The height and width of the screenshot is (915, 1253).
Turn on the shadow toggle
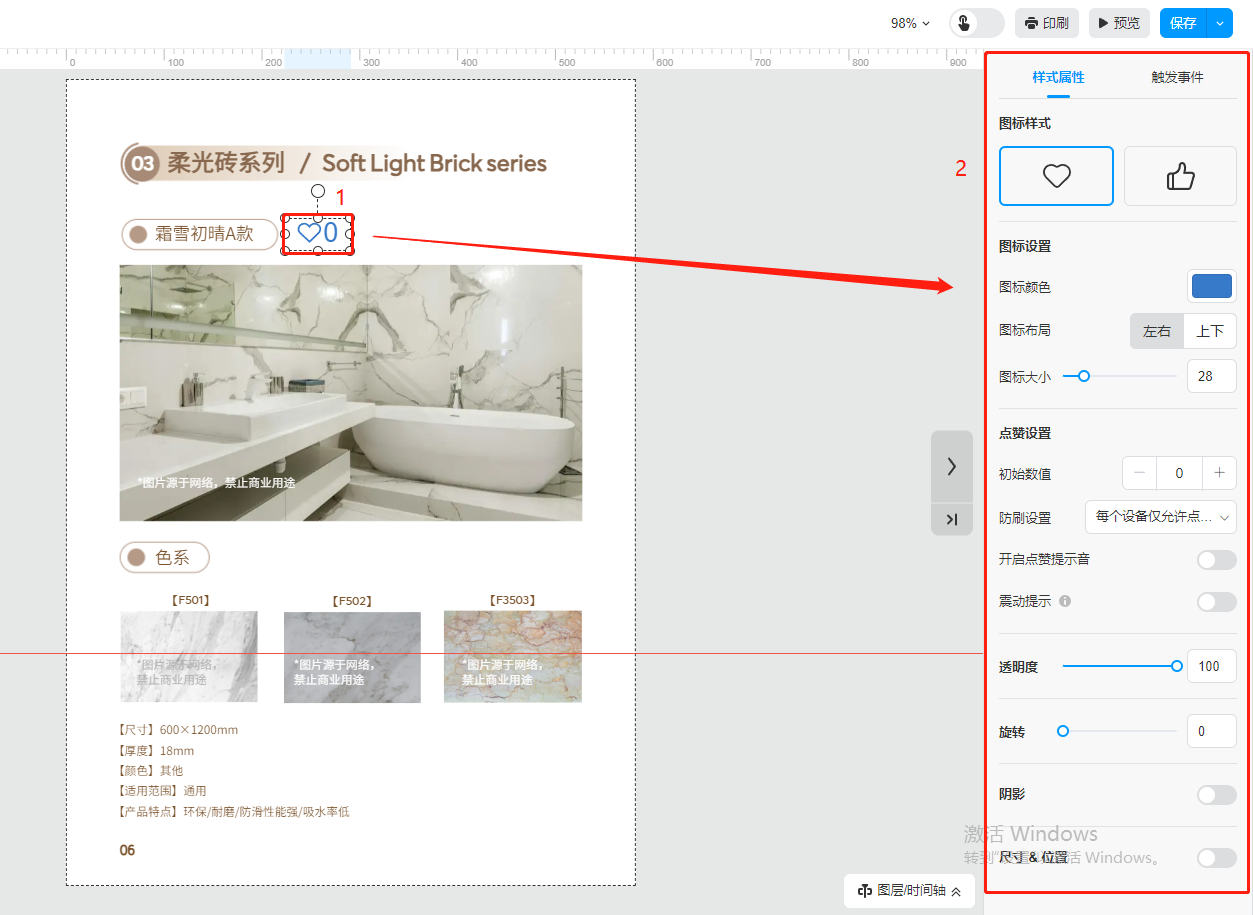coord(1216,795)
